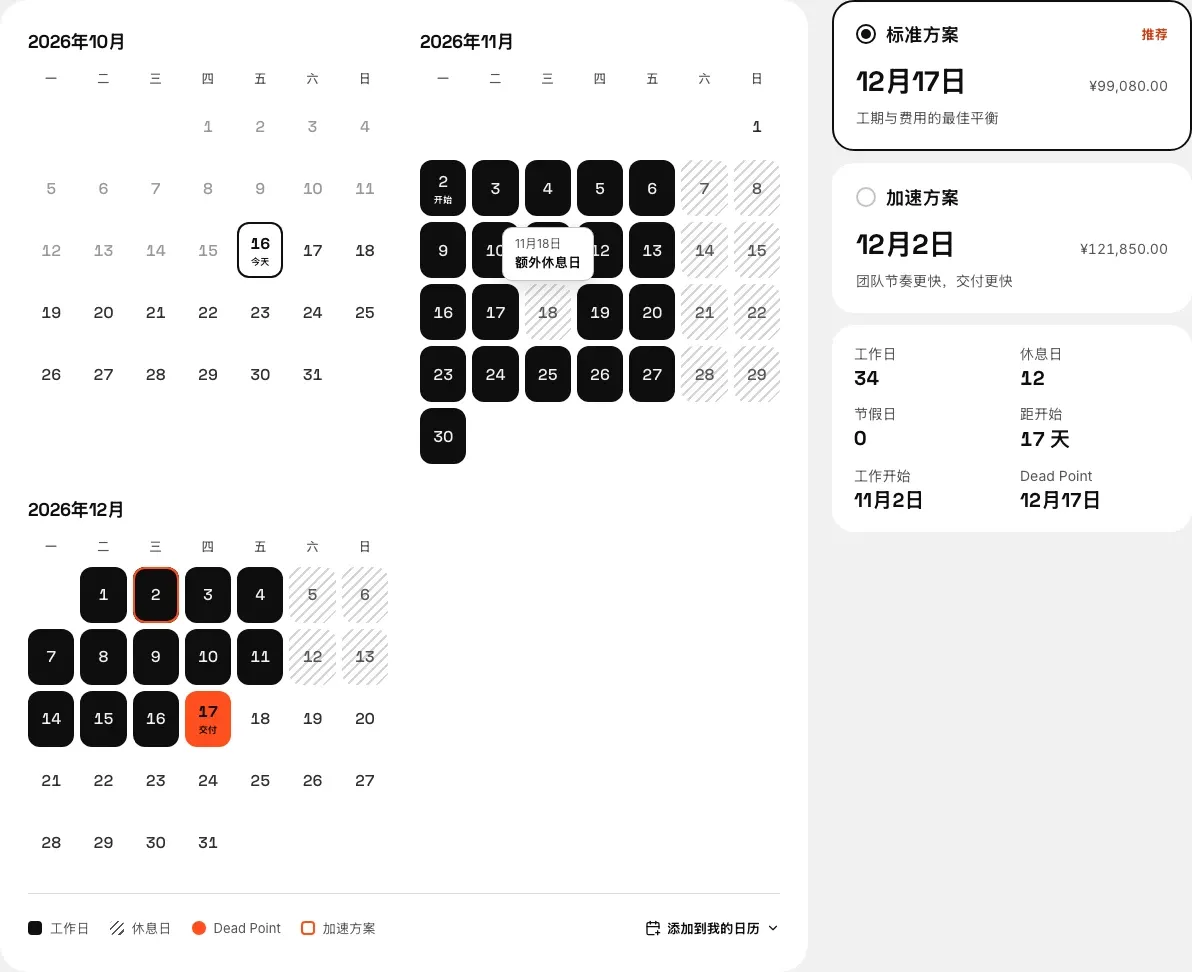
Task: Click the 12月17日 heading in the 标准方案 card
Action: pyautogui.click(x=910, y=81)
